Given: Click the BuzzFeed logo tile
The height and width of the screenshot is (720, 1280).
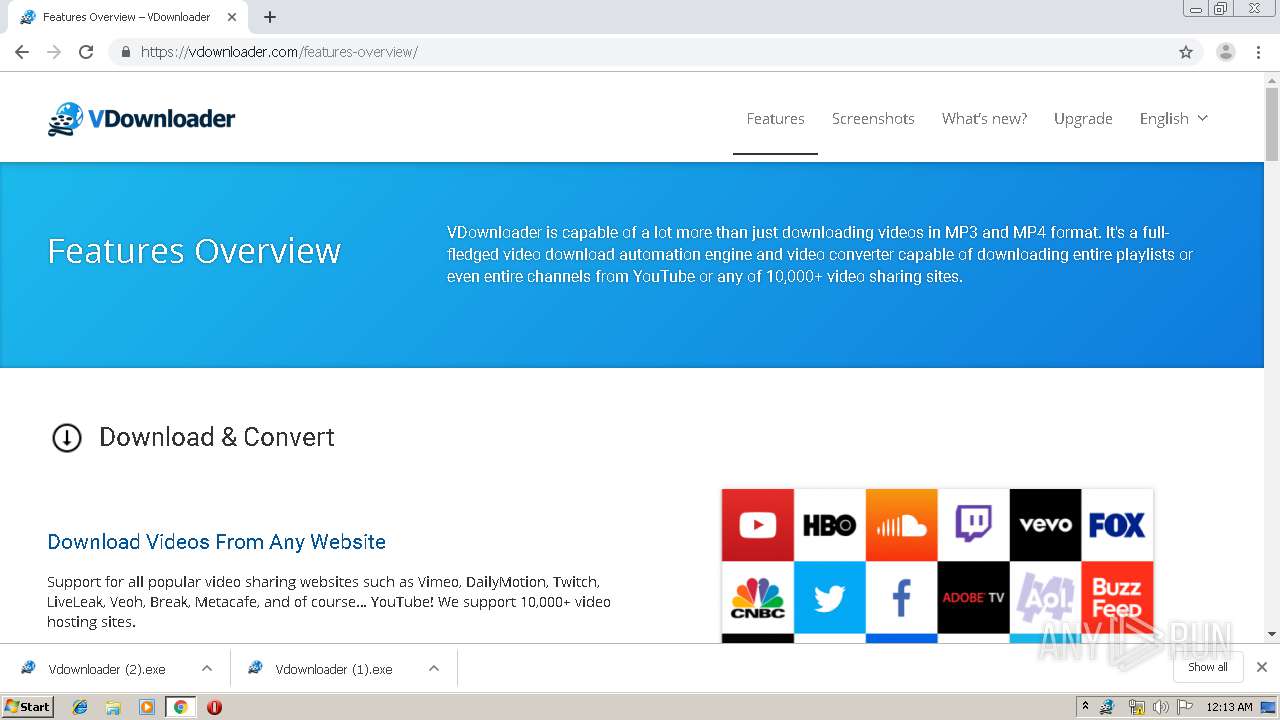Looking at the screenshot, I should pos(1118,597).
